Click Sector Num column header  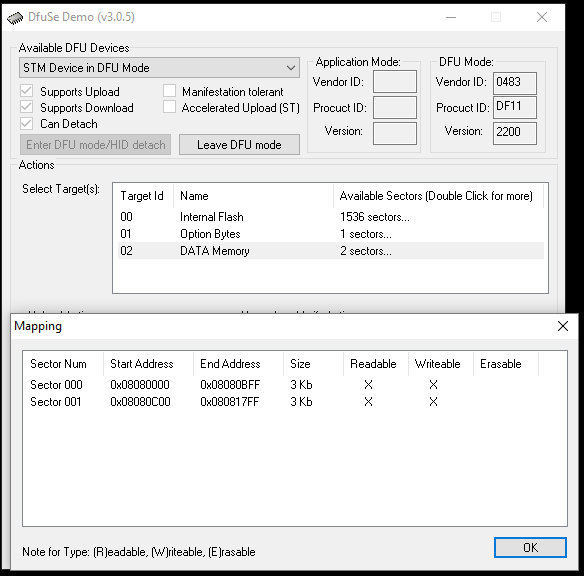pos(63,364)
